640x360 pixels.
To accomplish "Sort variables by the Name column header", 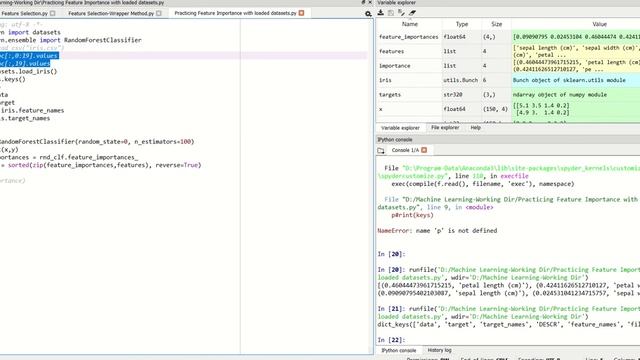I will click(409, 24).
